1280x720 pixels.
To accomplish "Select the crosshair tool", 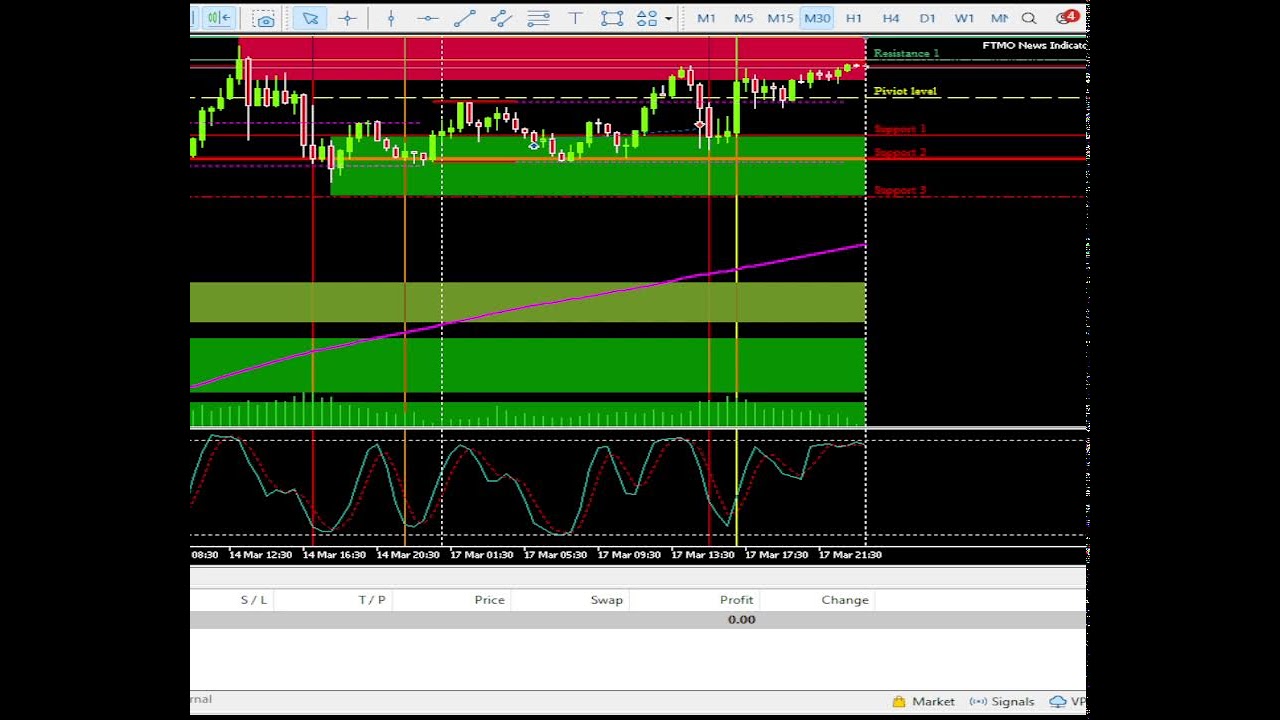I will 347,18.
